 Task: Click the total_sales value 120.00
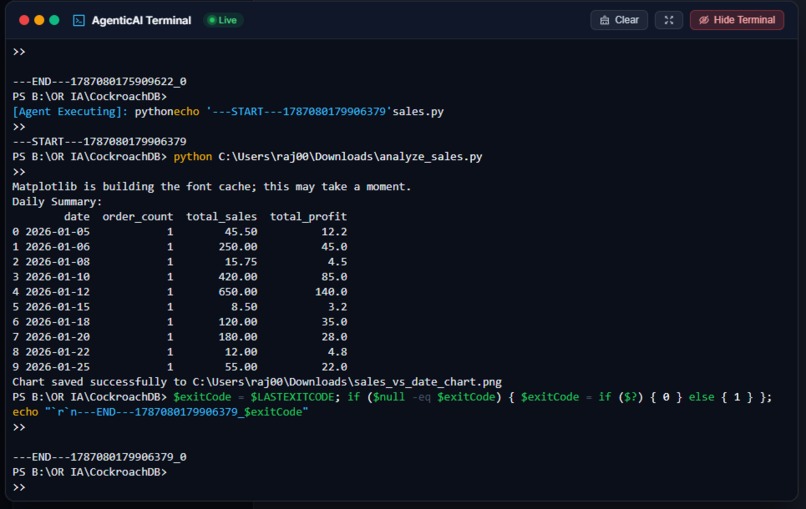click(x=237, y=322)
